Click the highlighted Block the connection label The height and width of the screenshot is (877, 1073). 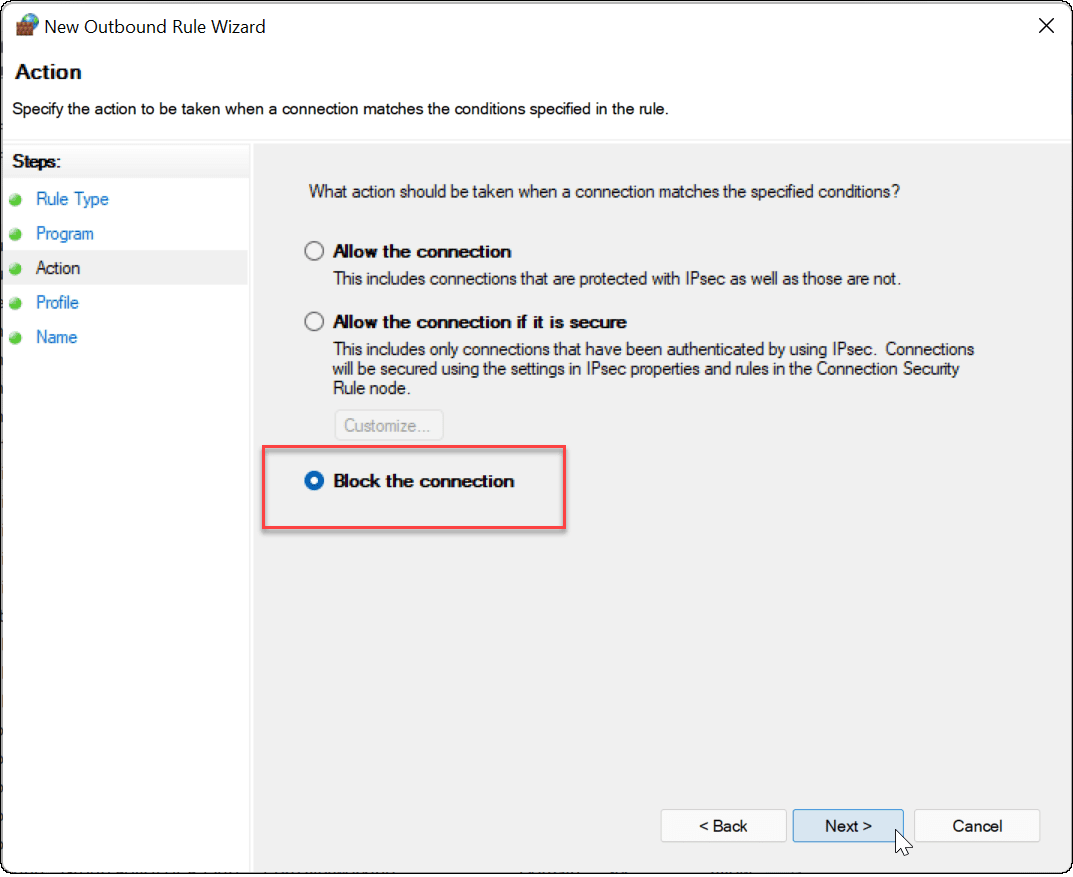point(422,480)
